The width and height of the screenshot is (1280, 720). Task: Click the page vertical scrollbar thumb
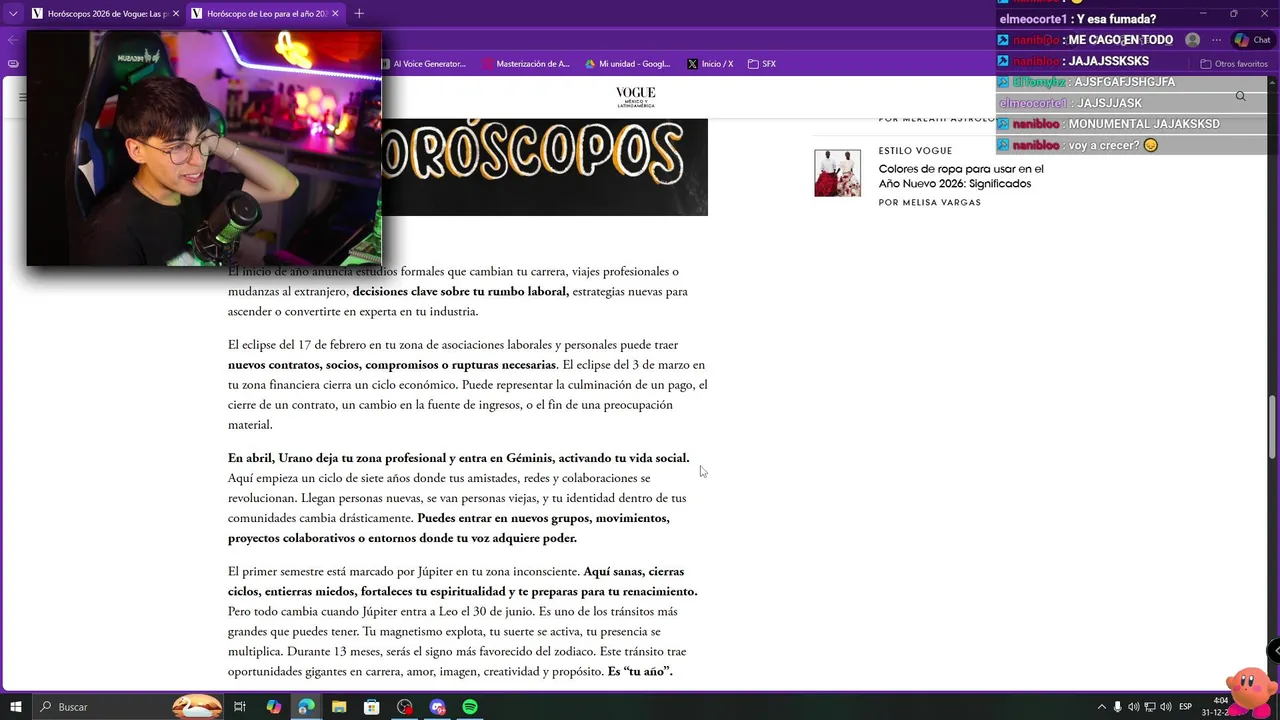pos(1273,426)
